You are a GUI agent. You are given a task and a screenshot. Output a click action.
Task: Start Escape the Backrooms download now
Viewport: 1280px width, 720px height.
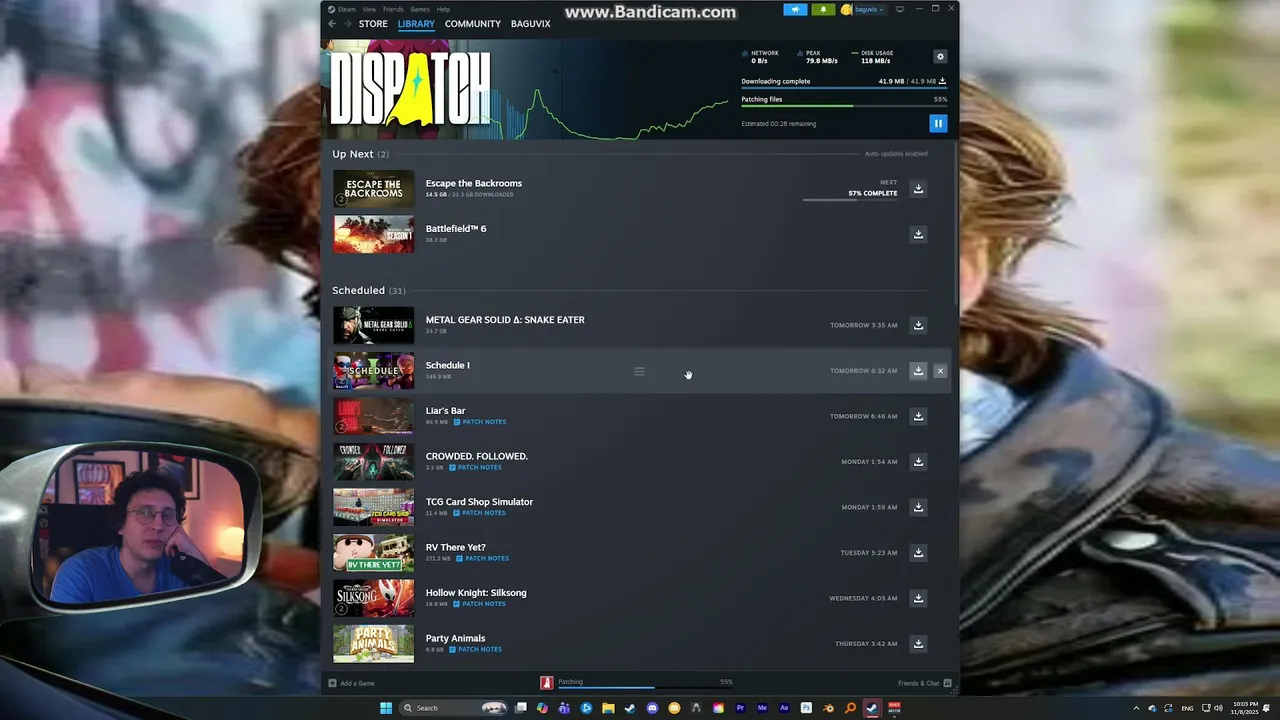(918, 189)
